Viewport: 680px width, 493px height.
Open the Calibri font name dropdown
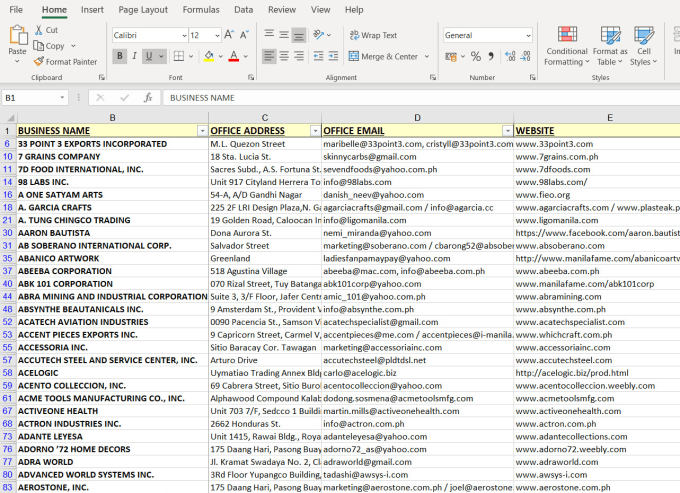184,36
